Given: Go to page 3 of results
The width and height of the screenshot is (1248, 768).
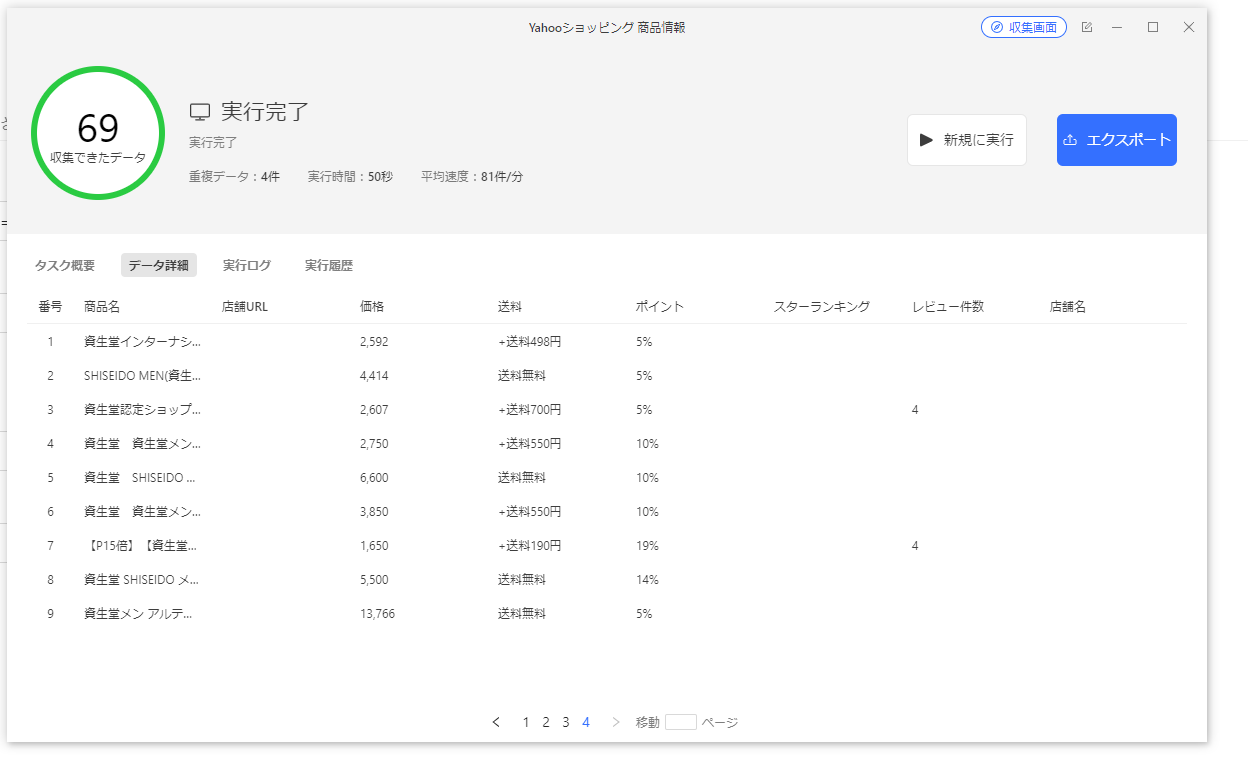Looking at the screenshot, I should click(565, 722).
